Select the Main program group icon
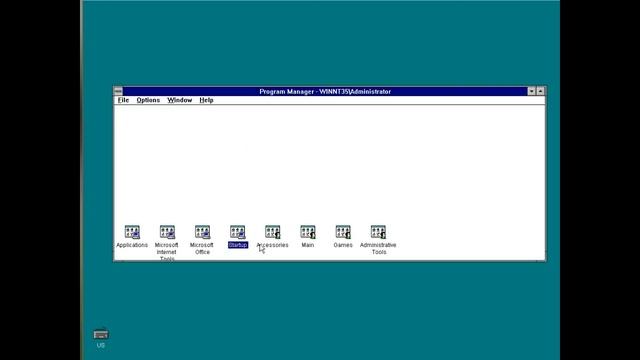This screenshot has height=360, width=640. tap(307, 232)
